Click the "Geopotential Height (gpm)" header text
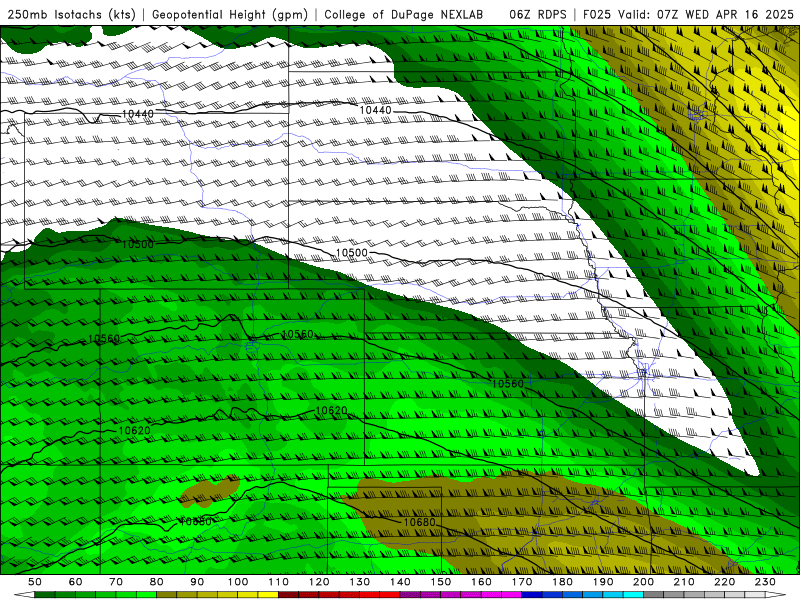Image resolution: width=800 pixels, height=600 pixels. (x=230, y=14)
